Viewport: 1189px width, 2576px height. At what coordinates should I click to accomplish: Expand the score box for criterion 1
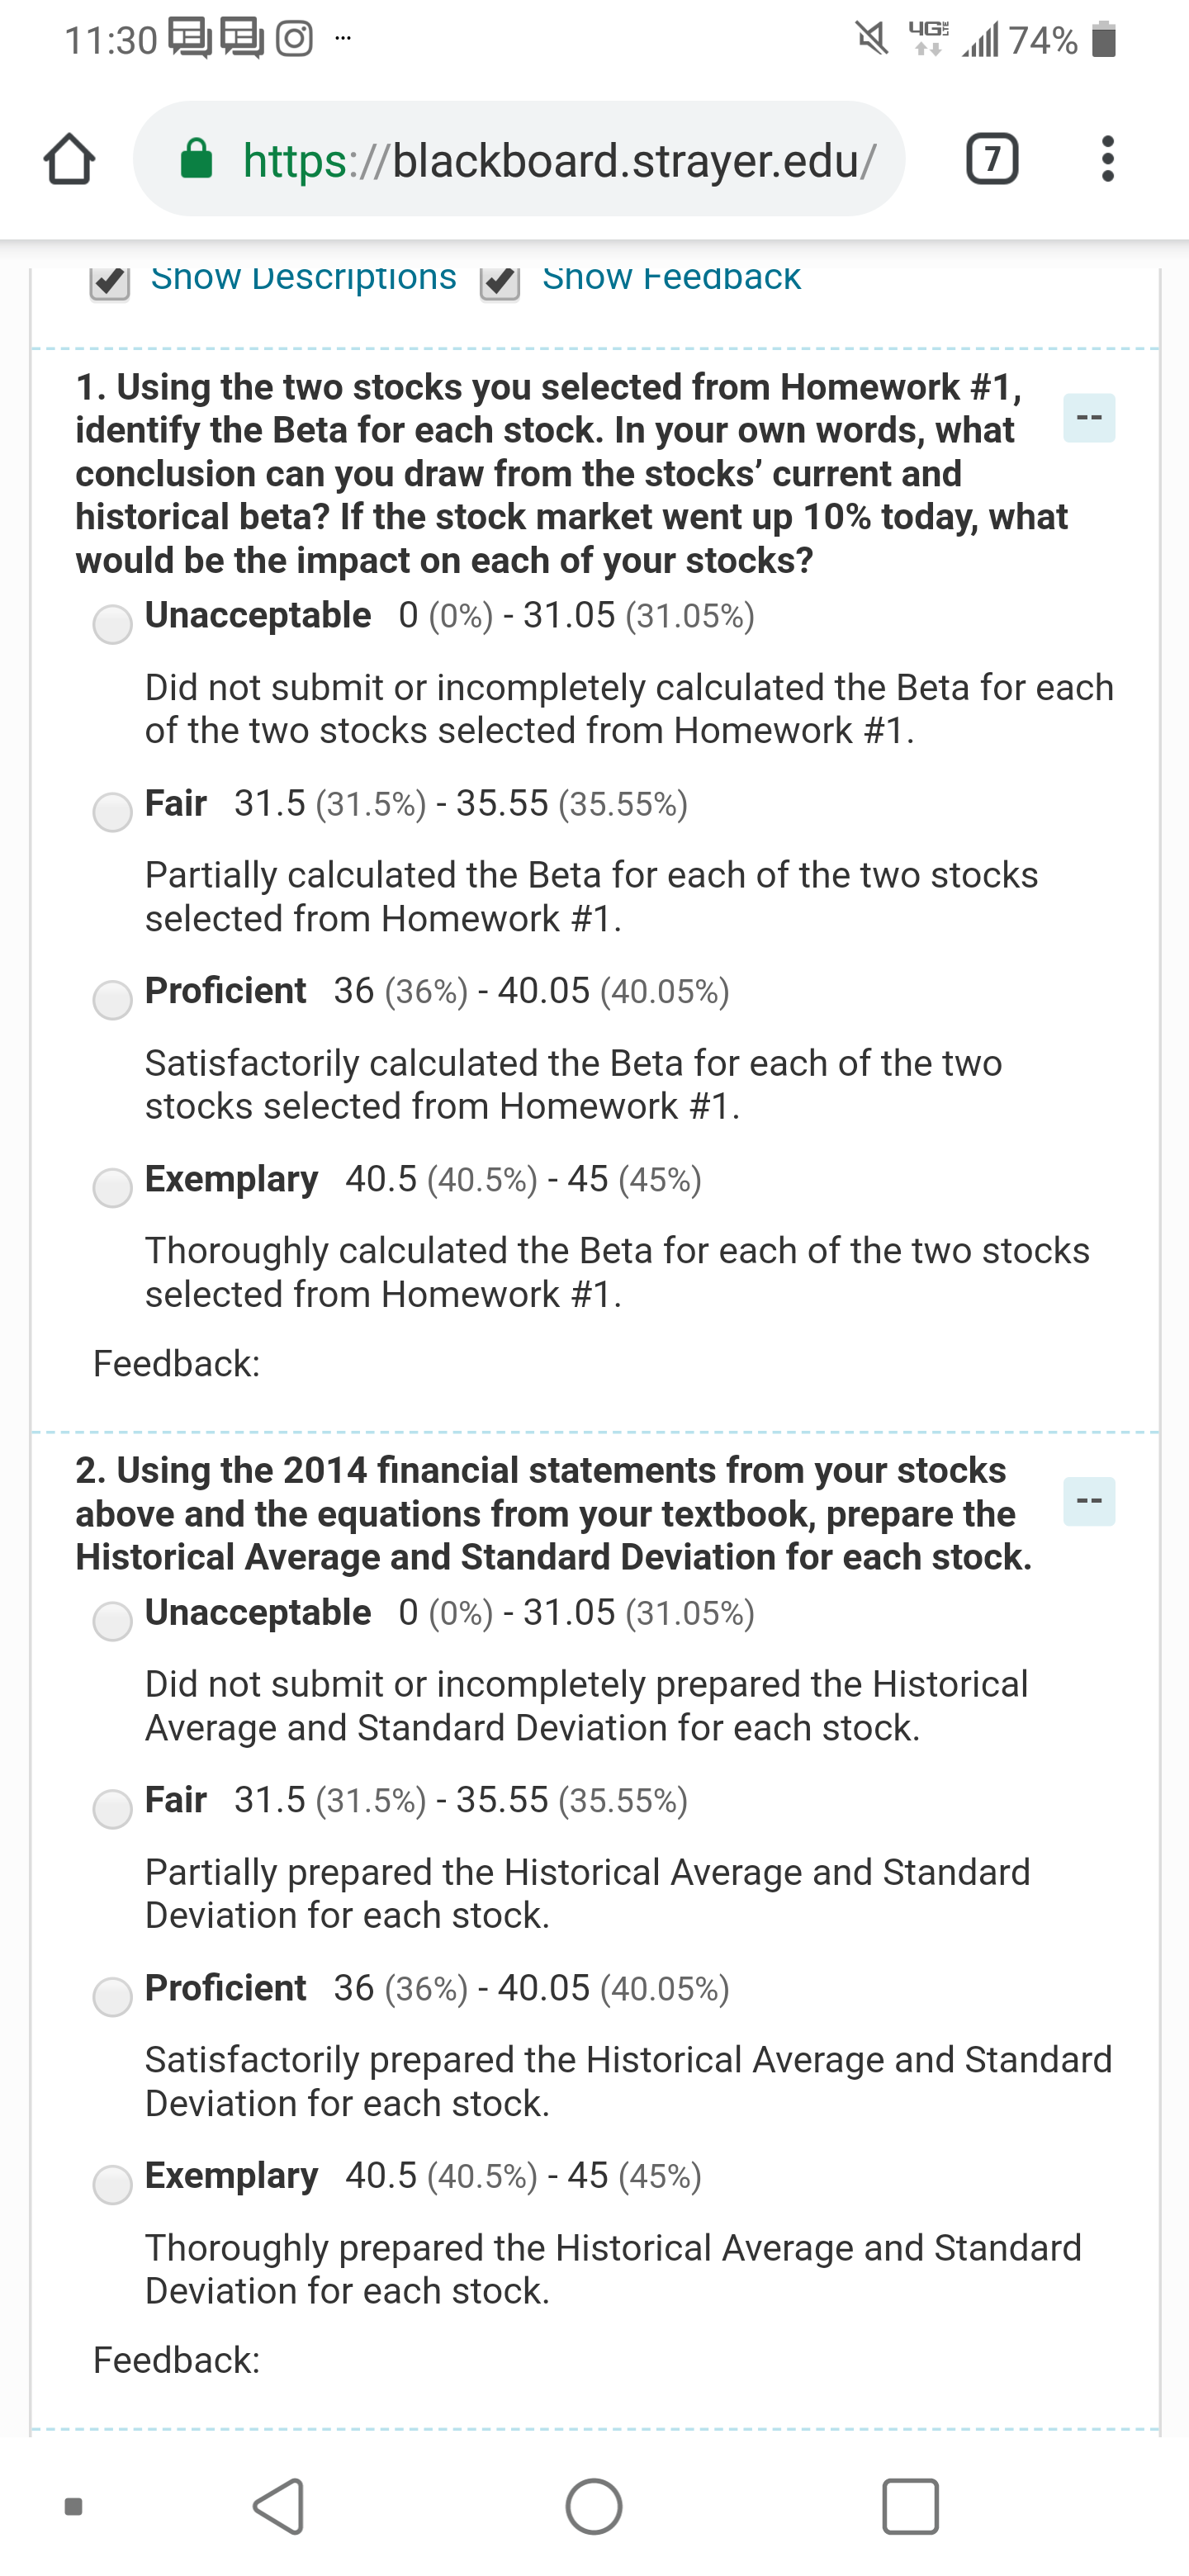click(x=1089, y=418)
